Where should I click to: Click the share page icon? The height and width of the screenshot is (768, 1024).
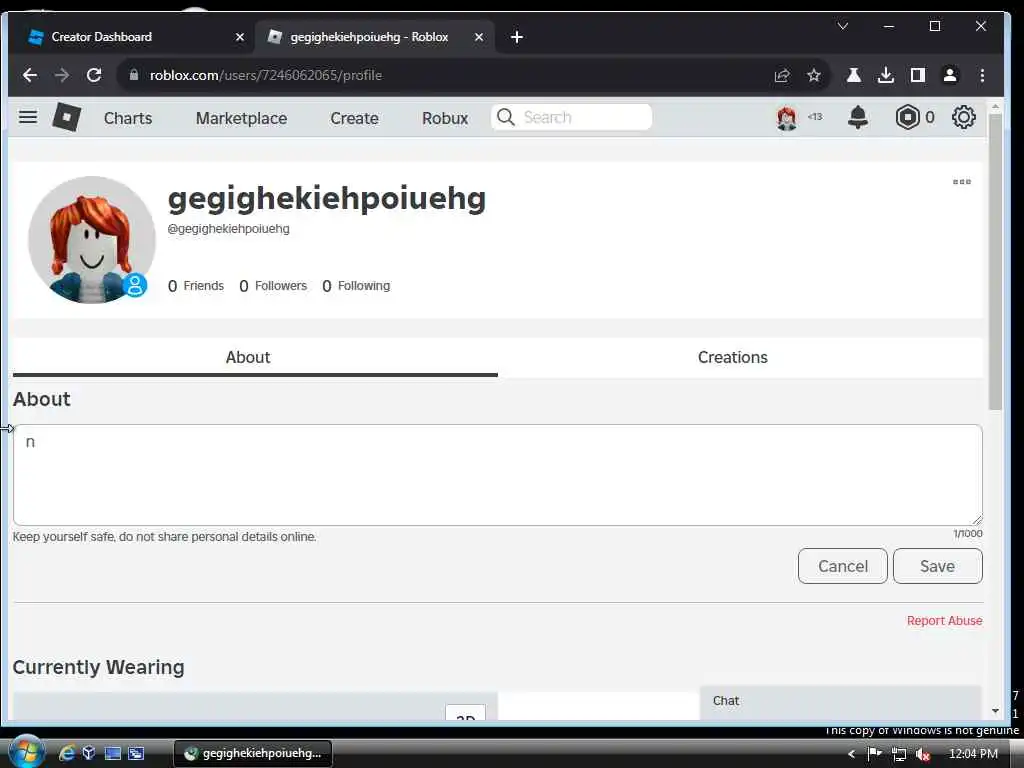click(782, 75)
